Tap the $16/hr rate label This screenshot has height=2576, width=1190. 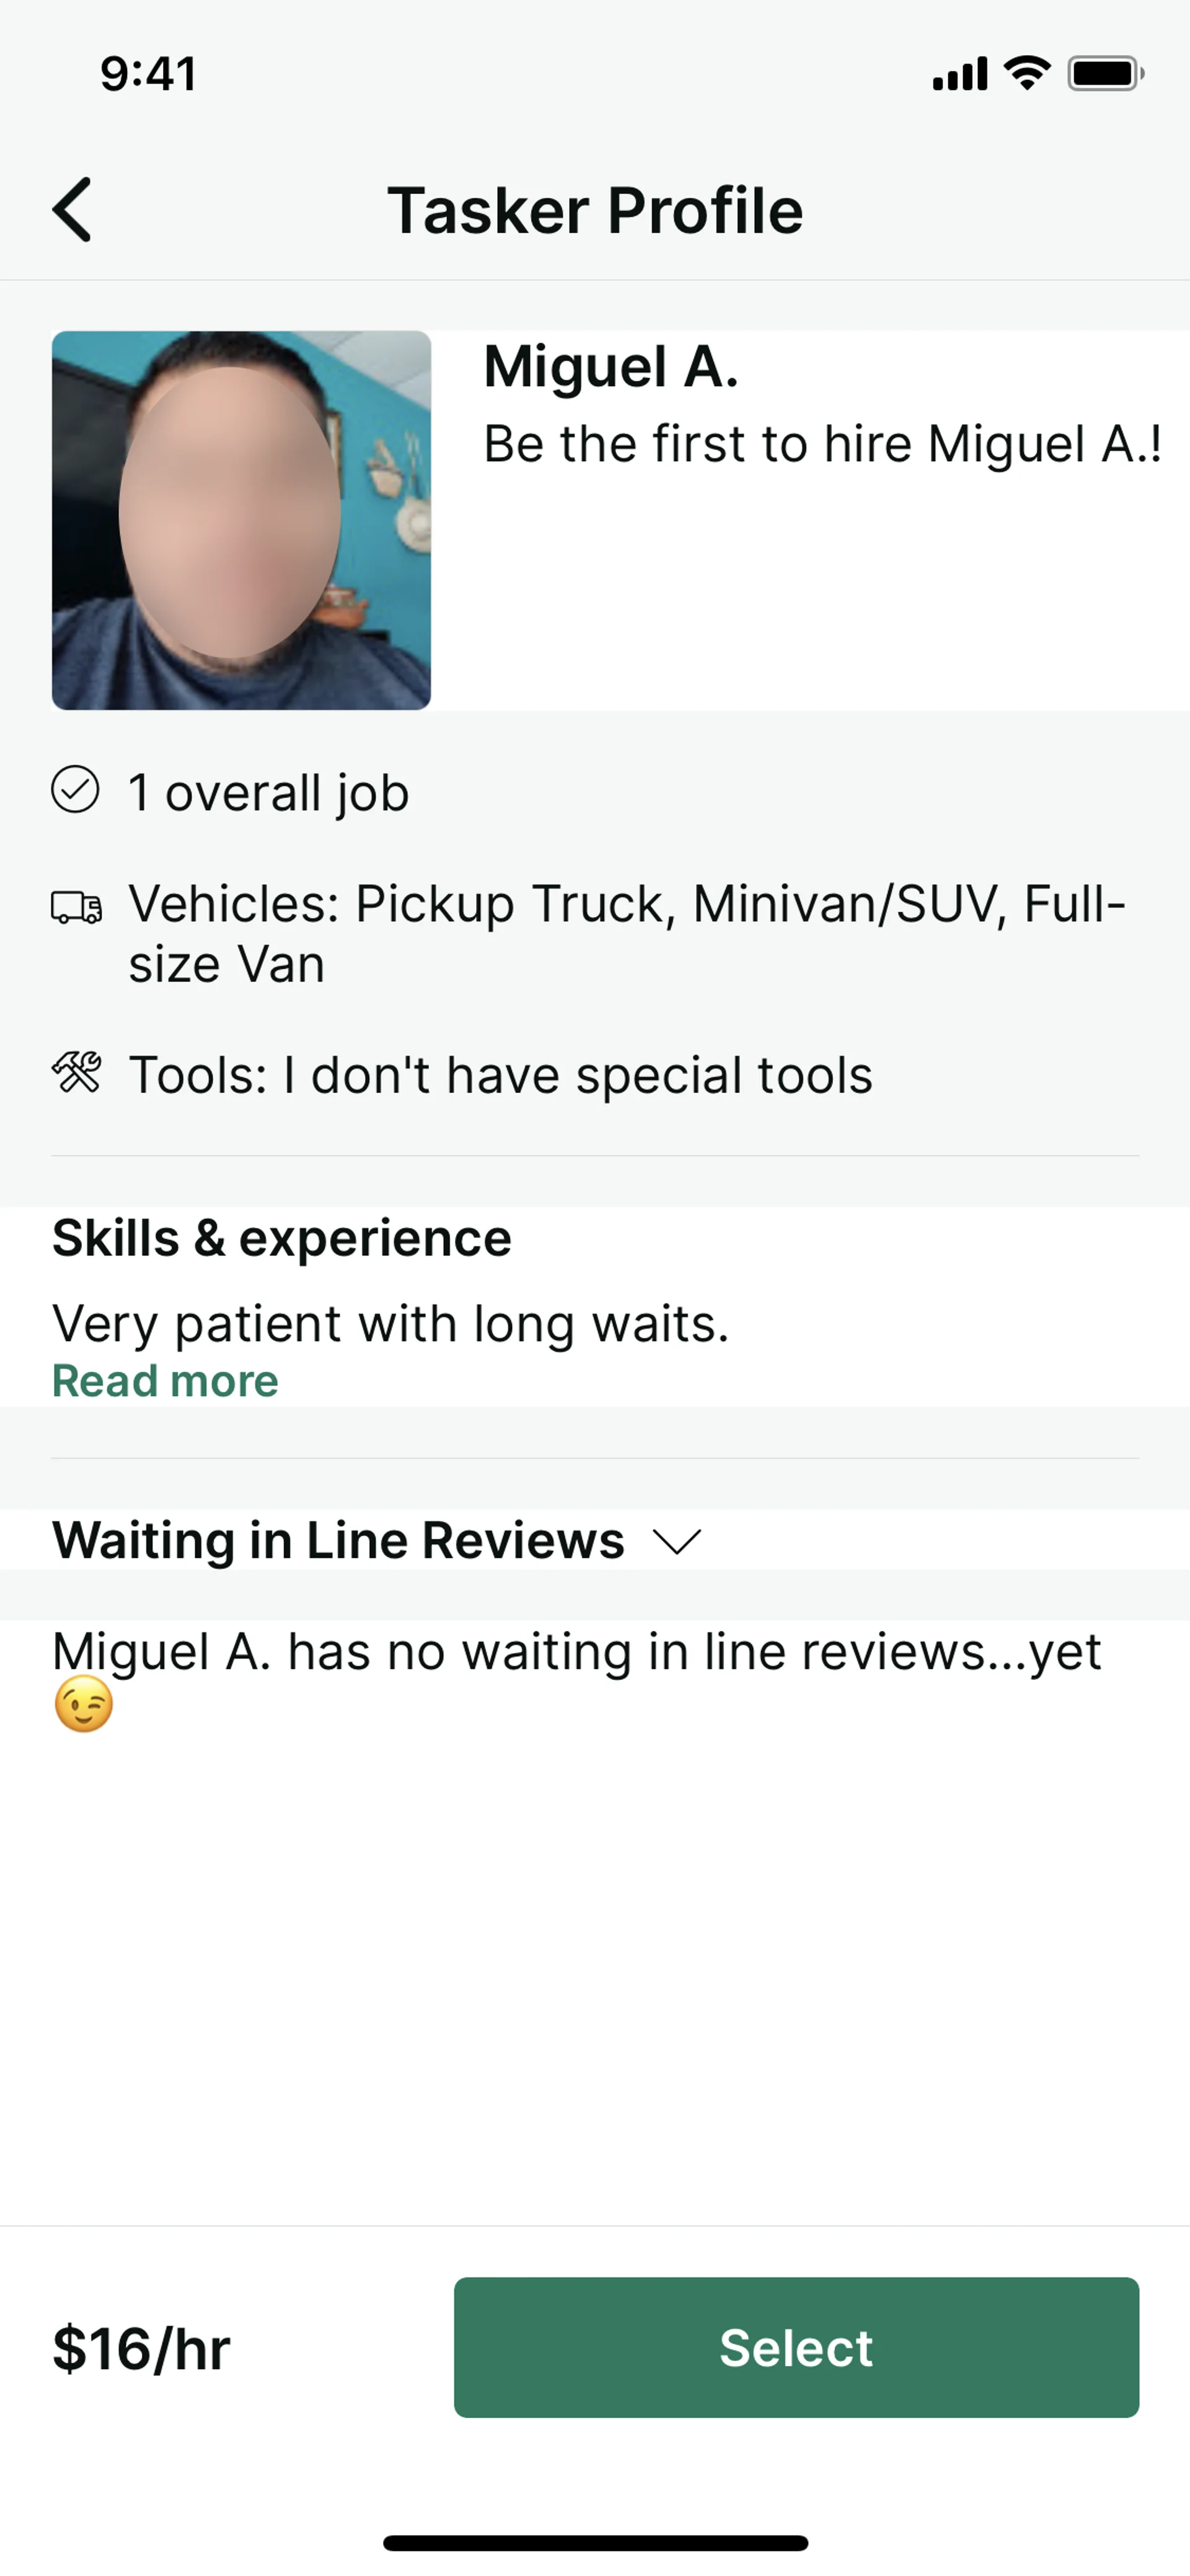click(x=141, y=2349)
